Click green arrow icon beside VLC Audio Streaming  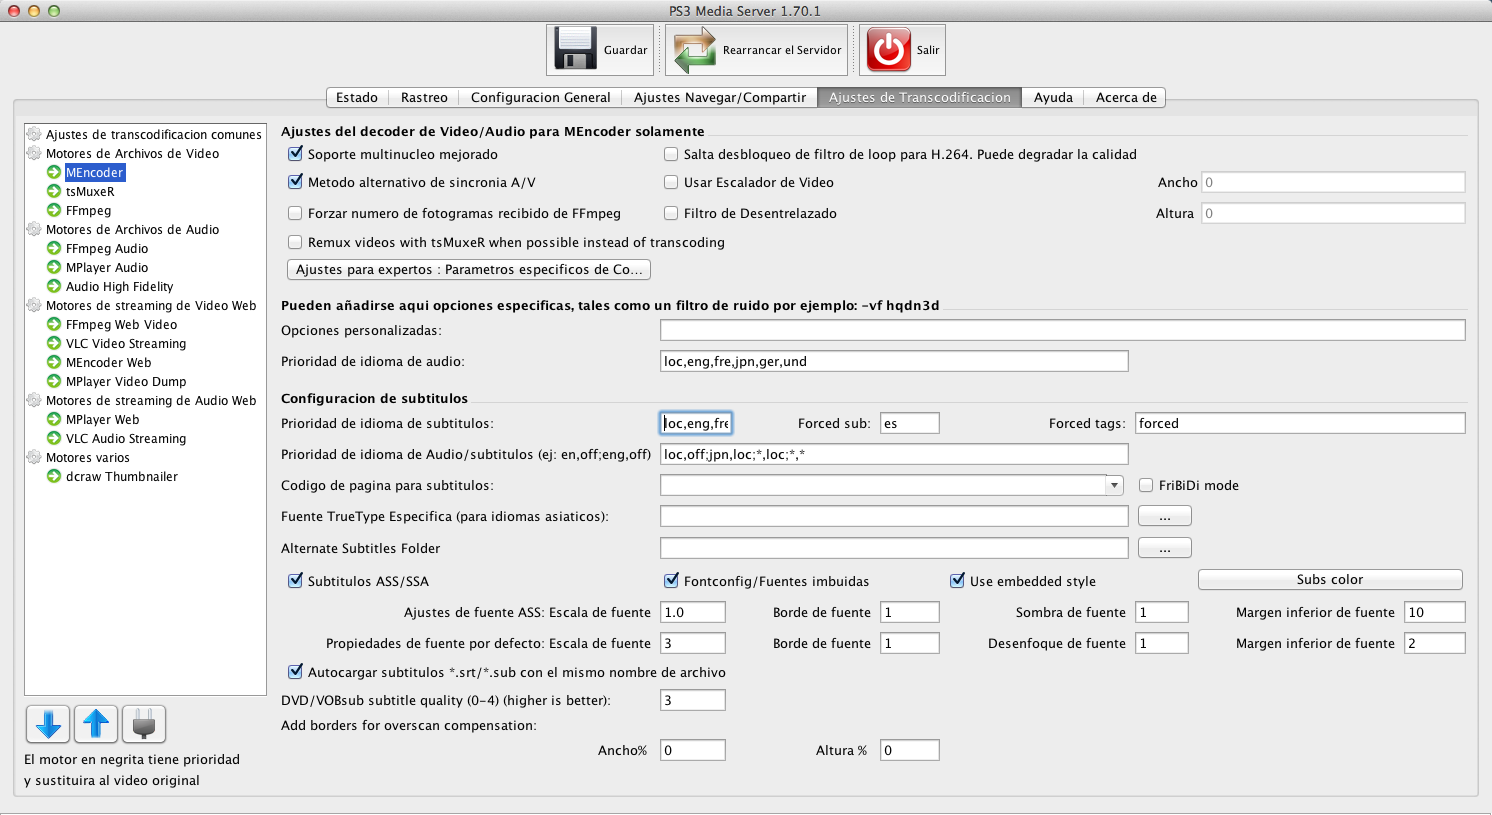55,438
